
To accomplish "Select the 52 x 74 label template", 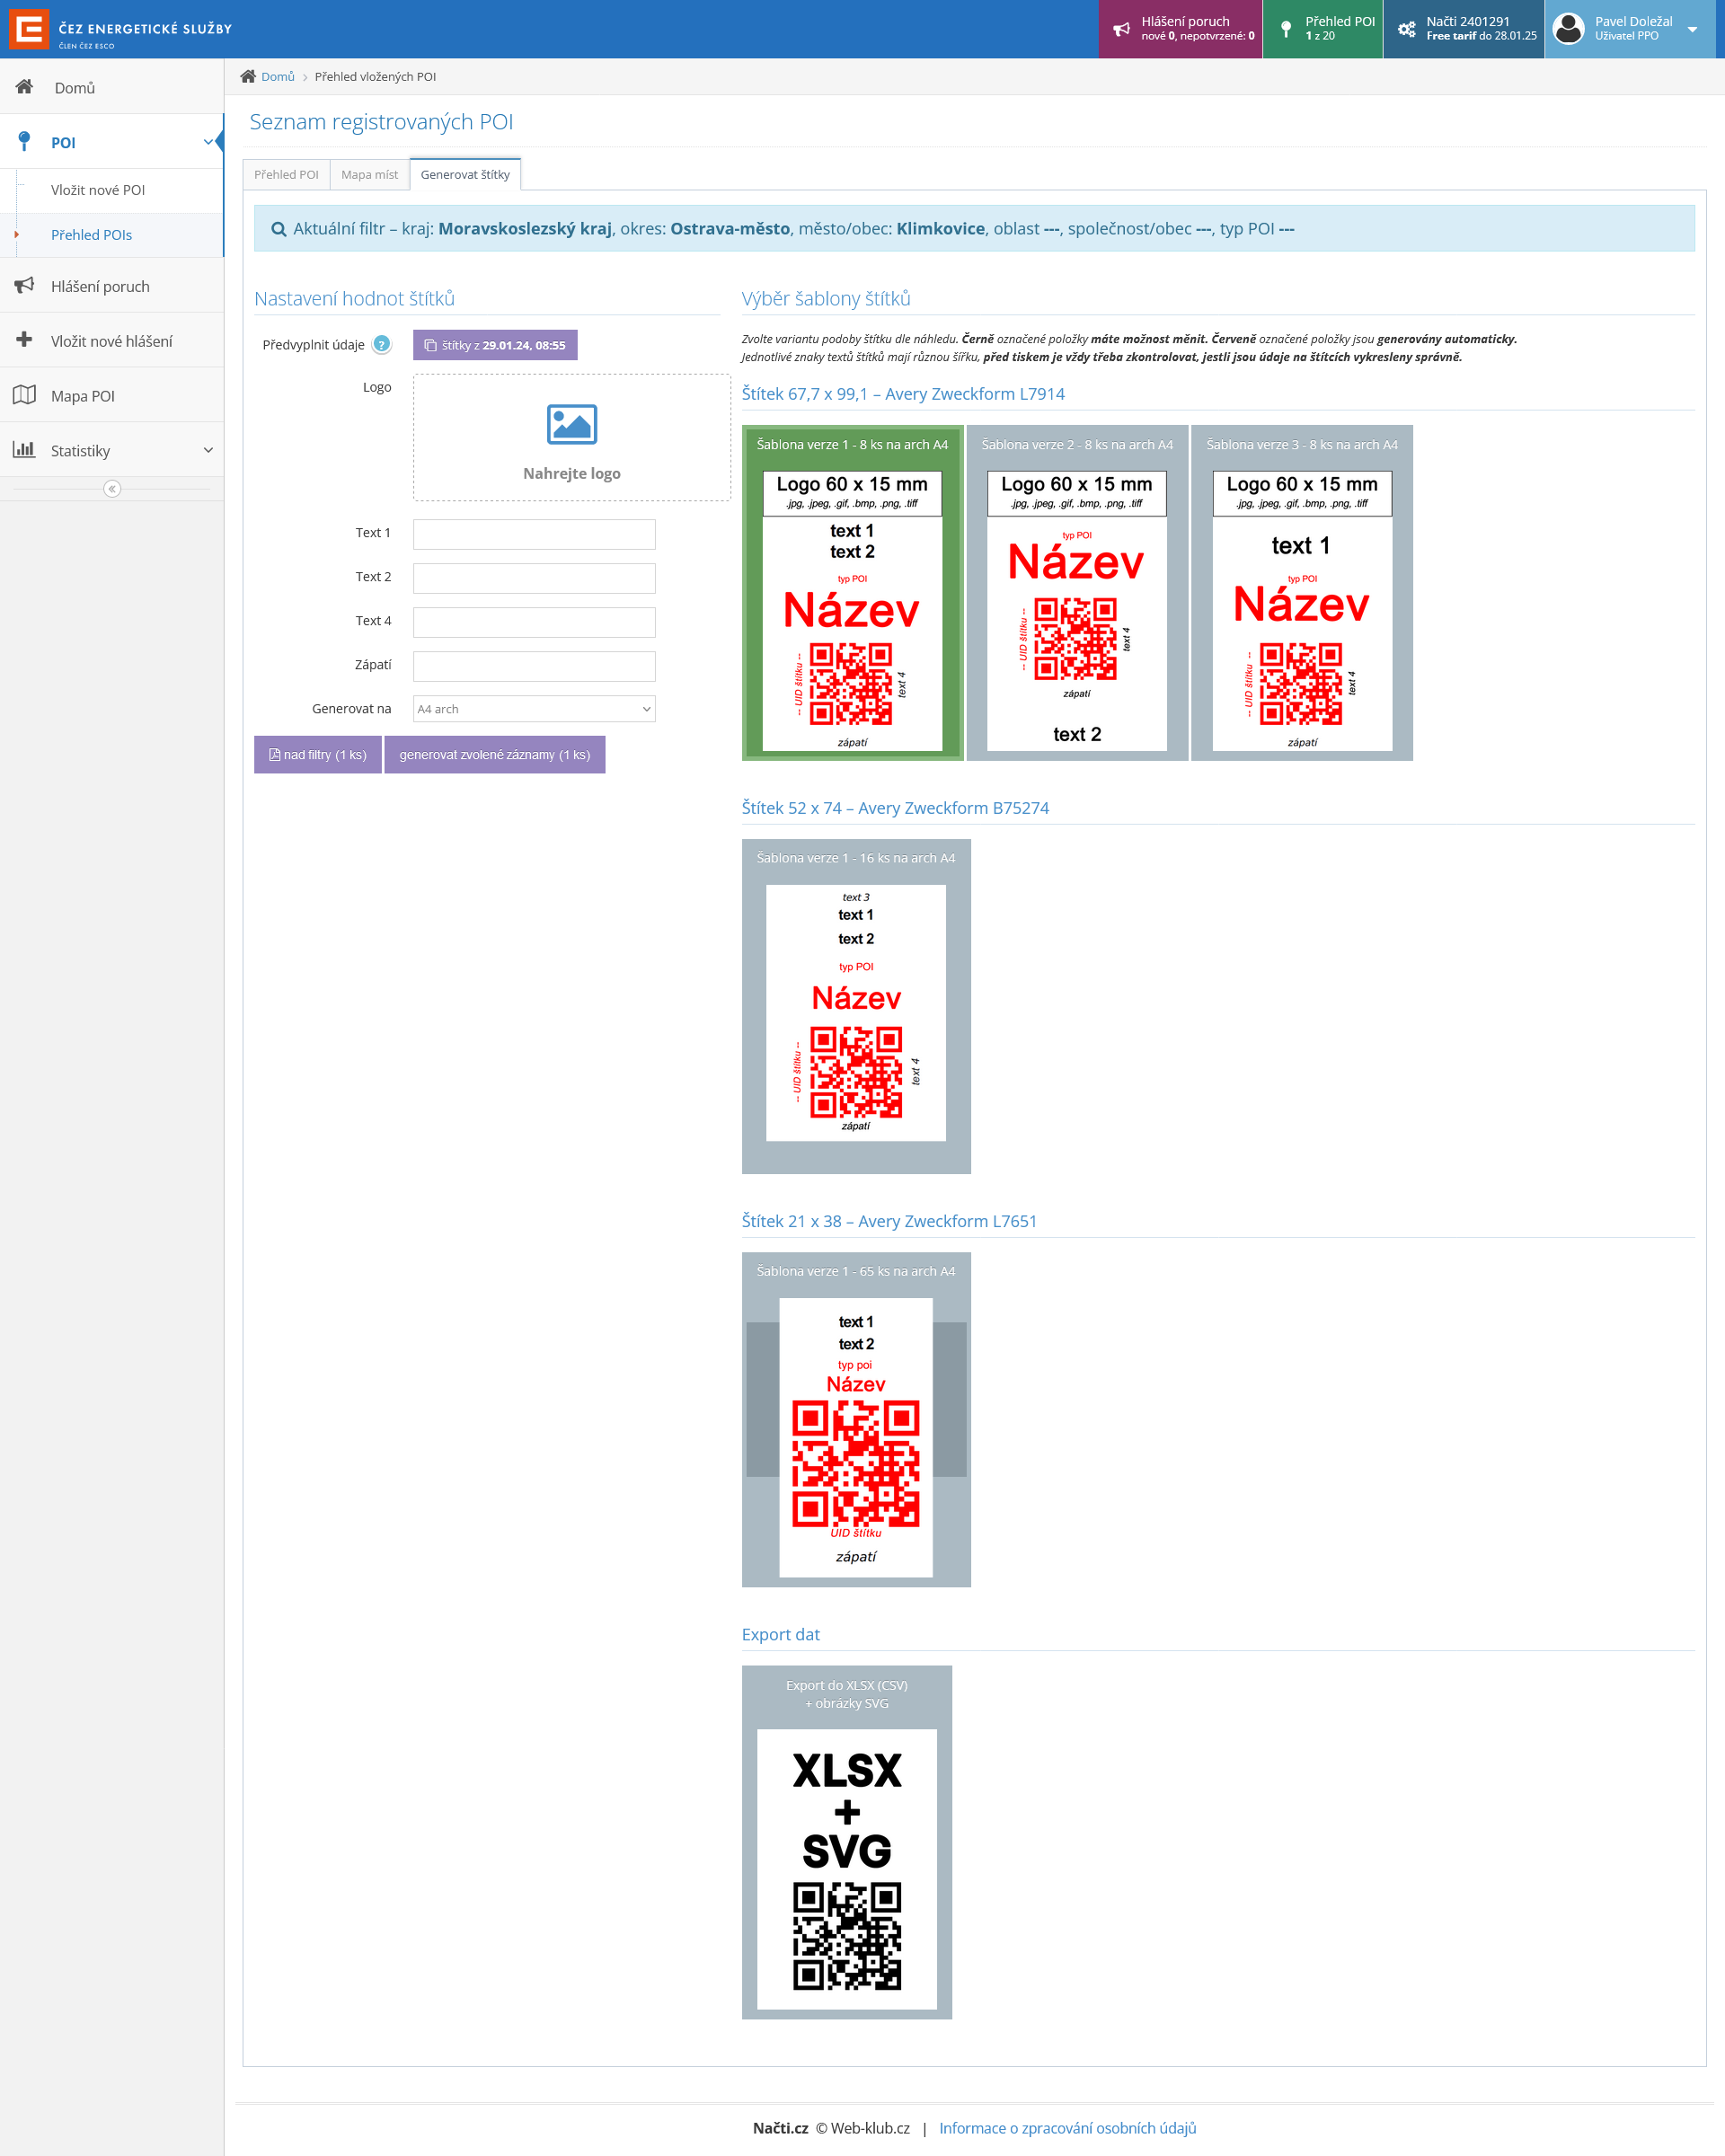I will [x=856, y=1007].
